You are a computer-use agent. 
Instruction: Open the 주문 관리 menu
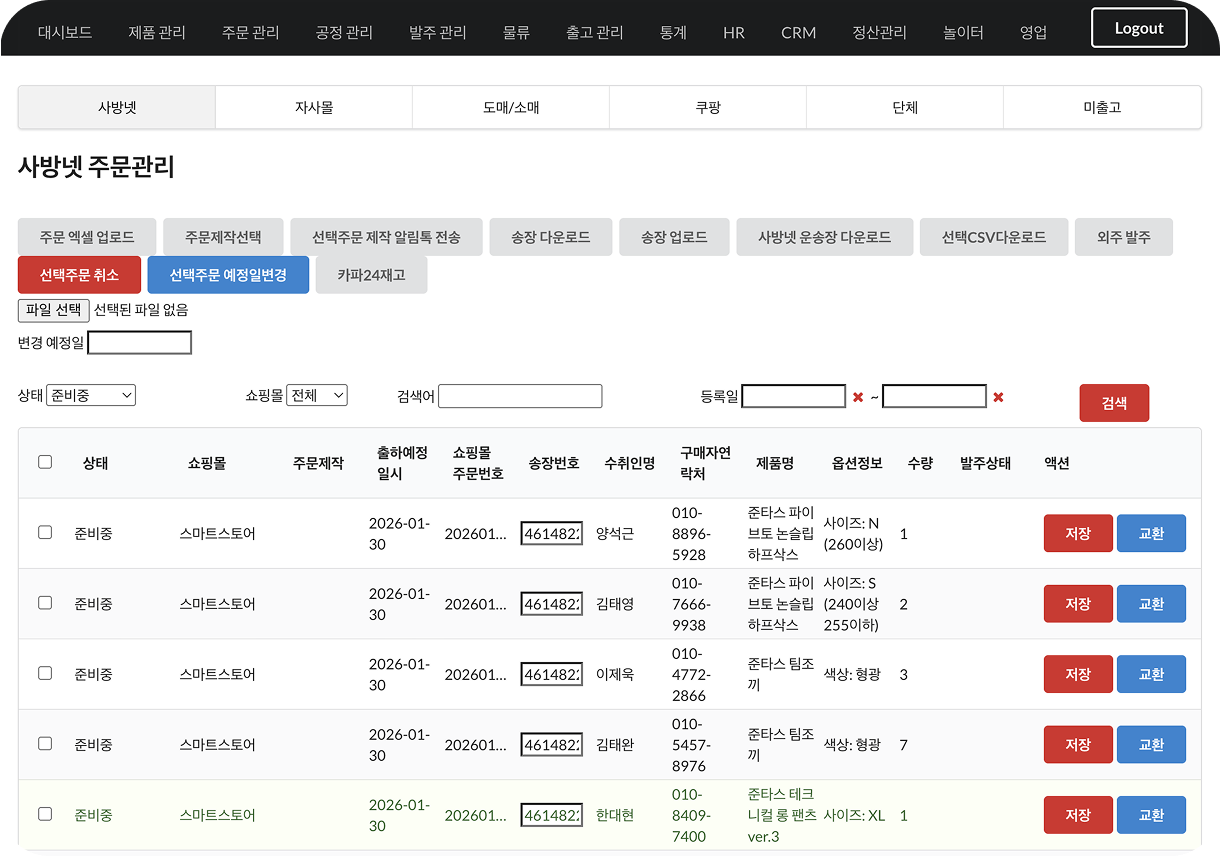(250, 32)
